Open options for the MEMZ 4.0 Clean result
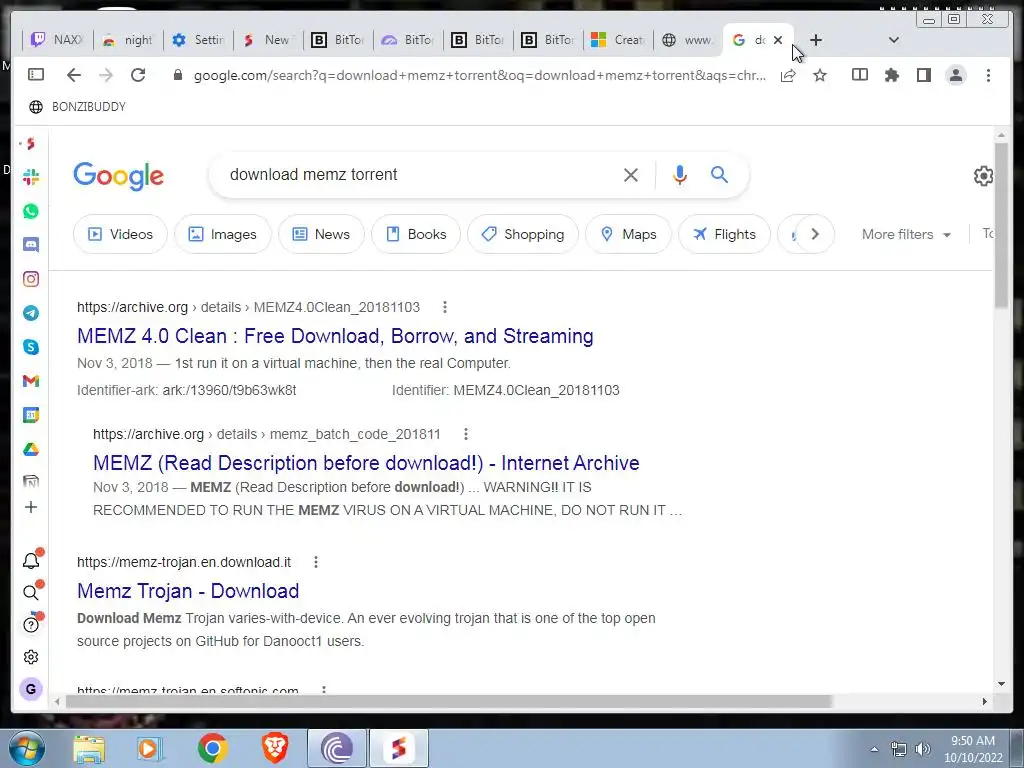Viewport: 1024px width, 768px height. [x=445, y=307]
